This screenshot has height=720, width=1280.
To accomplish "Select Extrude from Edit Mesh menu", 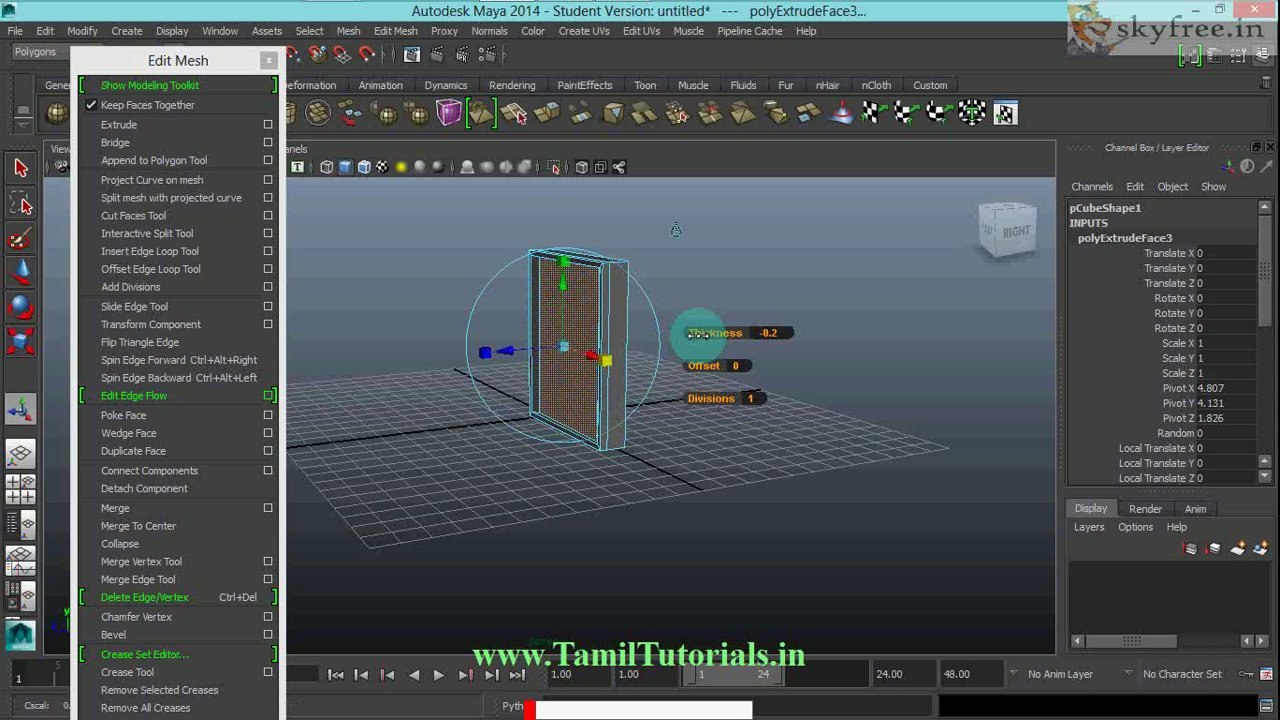I will 119,125.
